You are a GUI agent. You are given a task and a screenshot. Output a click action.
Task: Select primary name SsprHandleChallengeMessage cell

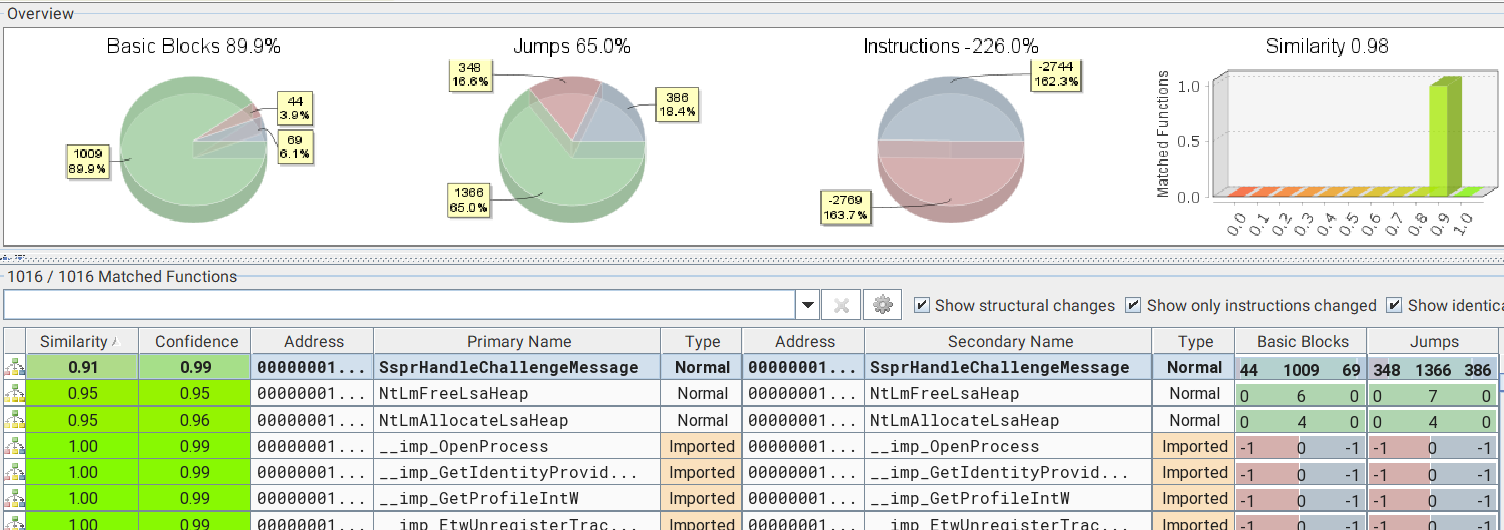tap(517, 367)
